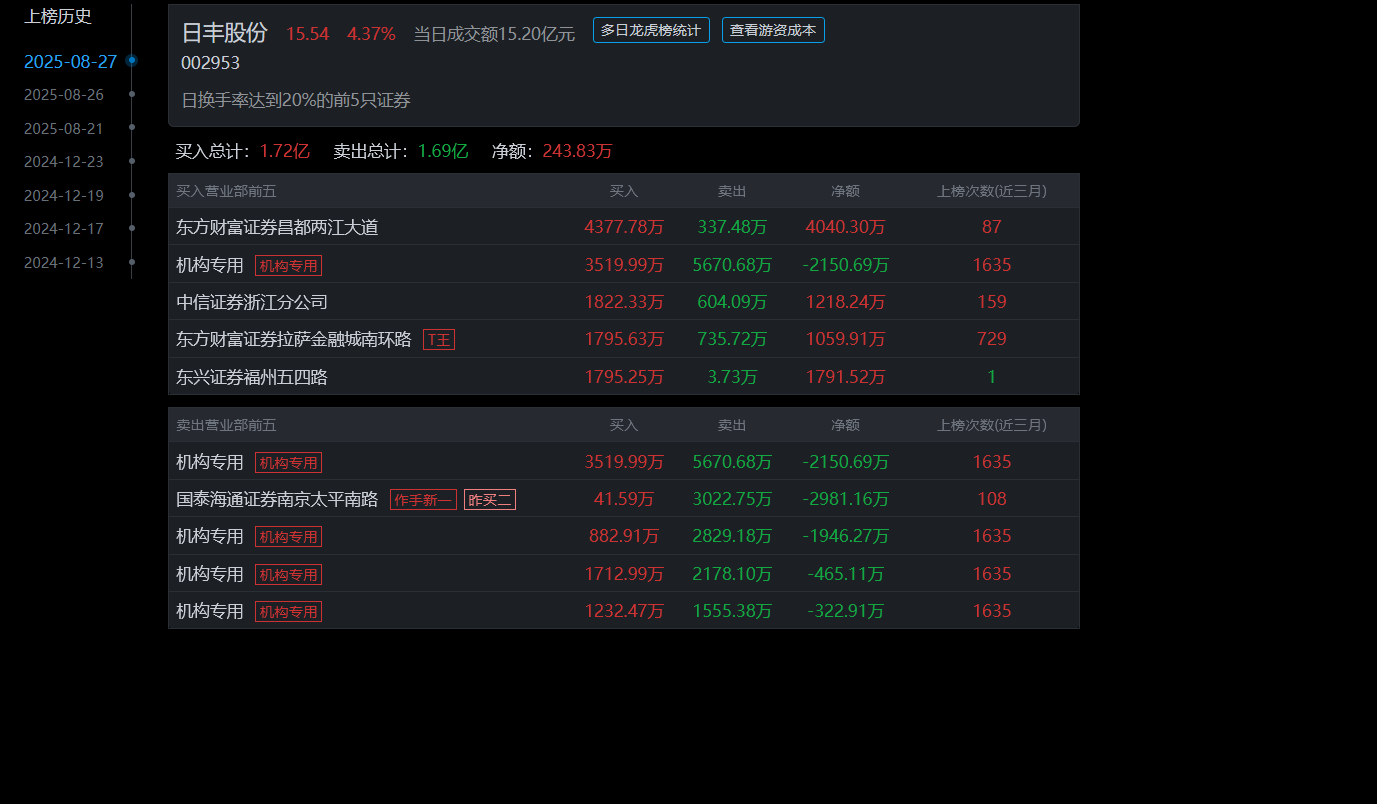
Task: Click the listing count 729
Action: tap(992, 339)
